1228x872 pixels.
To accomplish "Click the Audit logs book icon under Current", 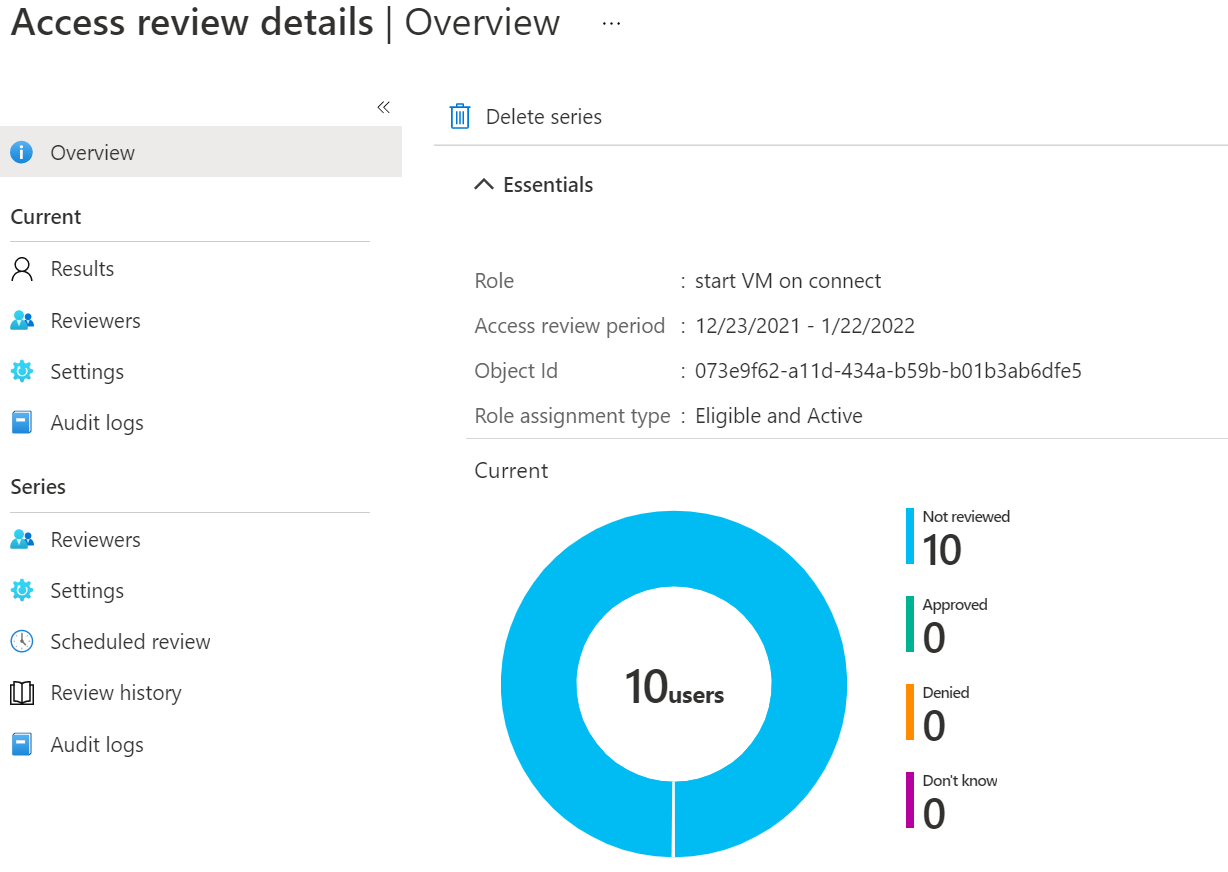I will [22, 423].
